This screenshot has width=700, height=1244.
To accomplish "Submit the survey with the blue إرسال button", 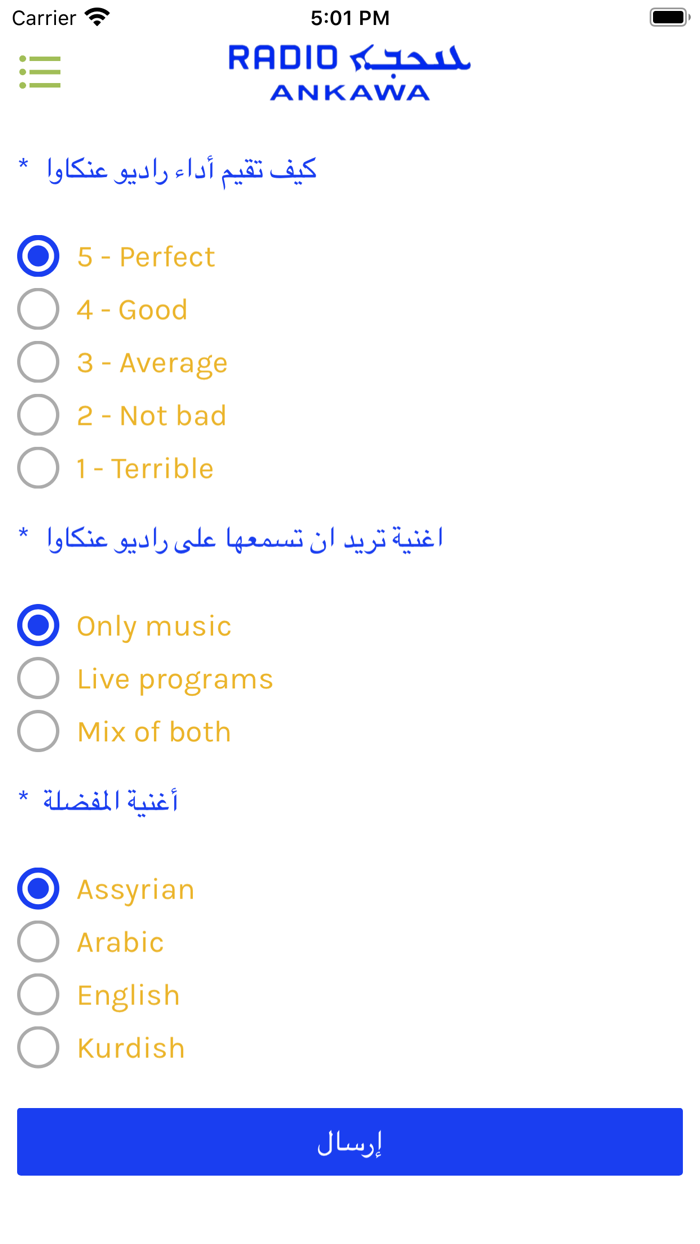I will [x=350, y=1142].
